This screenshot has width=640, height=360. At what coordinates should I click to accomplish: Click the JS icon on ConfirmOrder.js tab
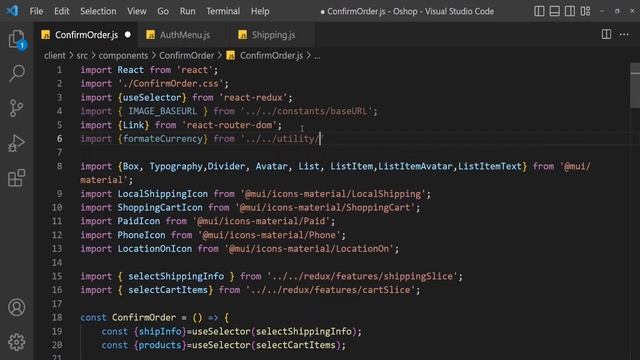tap(46, 35)
